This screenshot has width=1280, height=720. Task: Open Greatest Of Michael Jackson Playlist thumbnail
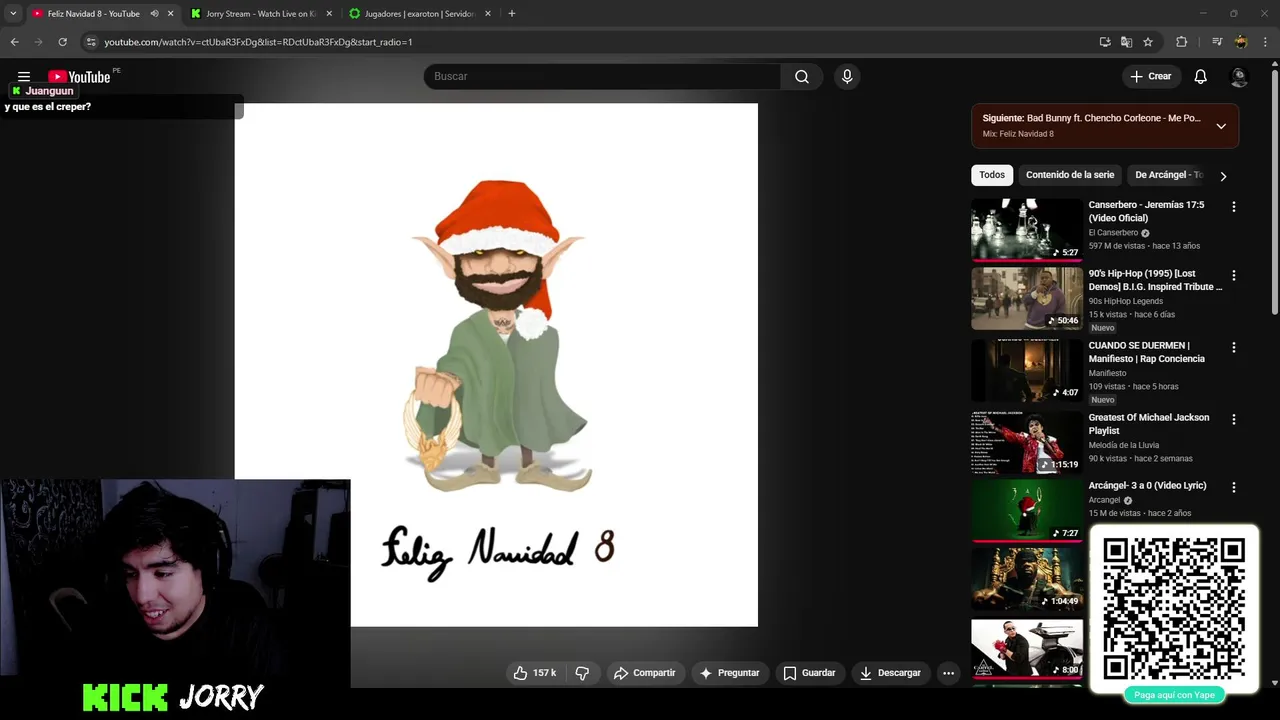click(x=1027, y=442)
